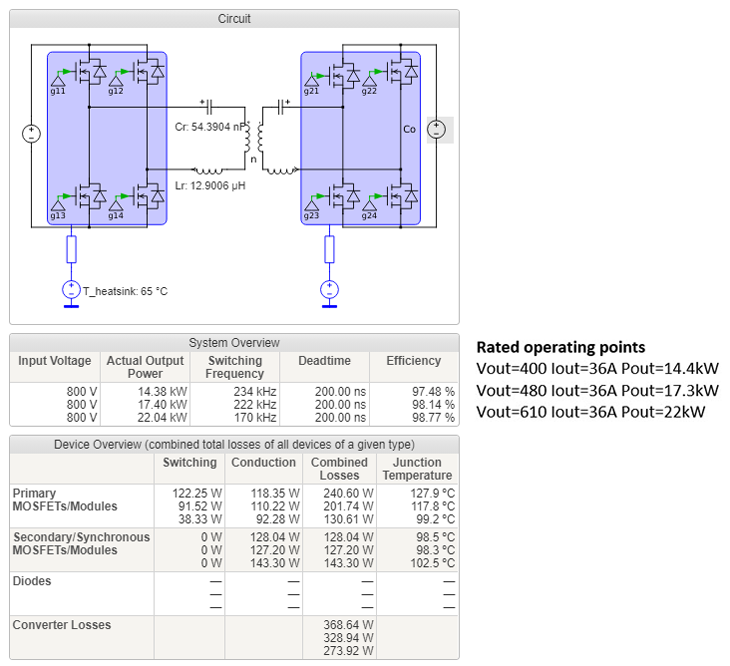Click the Converter Losses row label
Screen dimensions: 730x666
(x=61, y=625)
